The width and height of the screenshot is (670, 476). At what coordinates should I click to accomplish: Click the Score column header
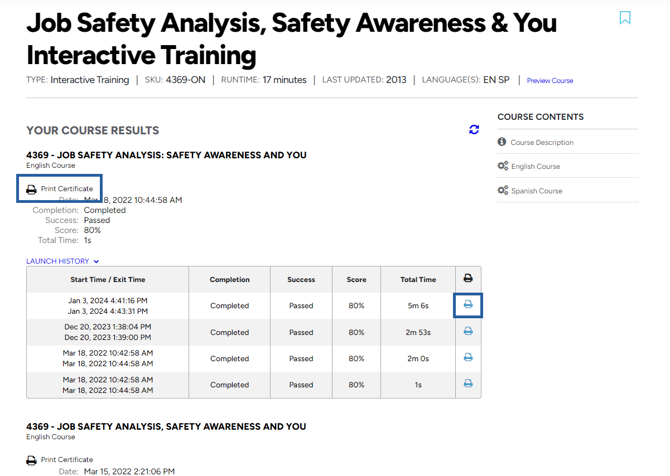[356, 280]
